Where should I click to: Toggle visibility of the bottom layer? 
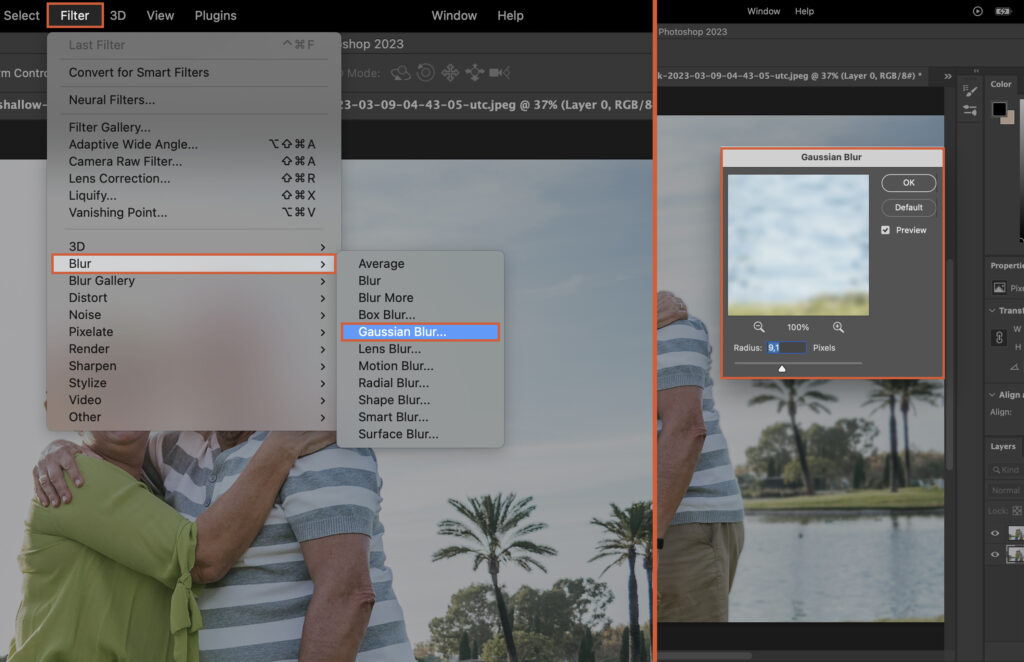point(995,556)
